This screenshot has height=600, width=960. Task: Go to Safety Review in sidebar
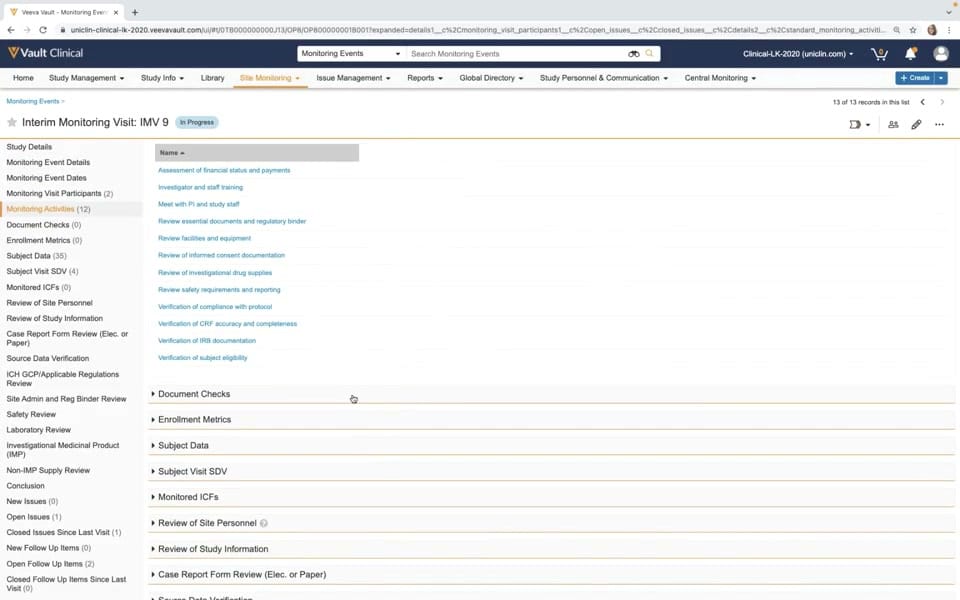pos(31,414)
